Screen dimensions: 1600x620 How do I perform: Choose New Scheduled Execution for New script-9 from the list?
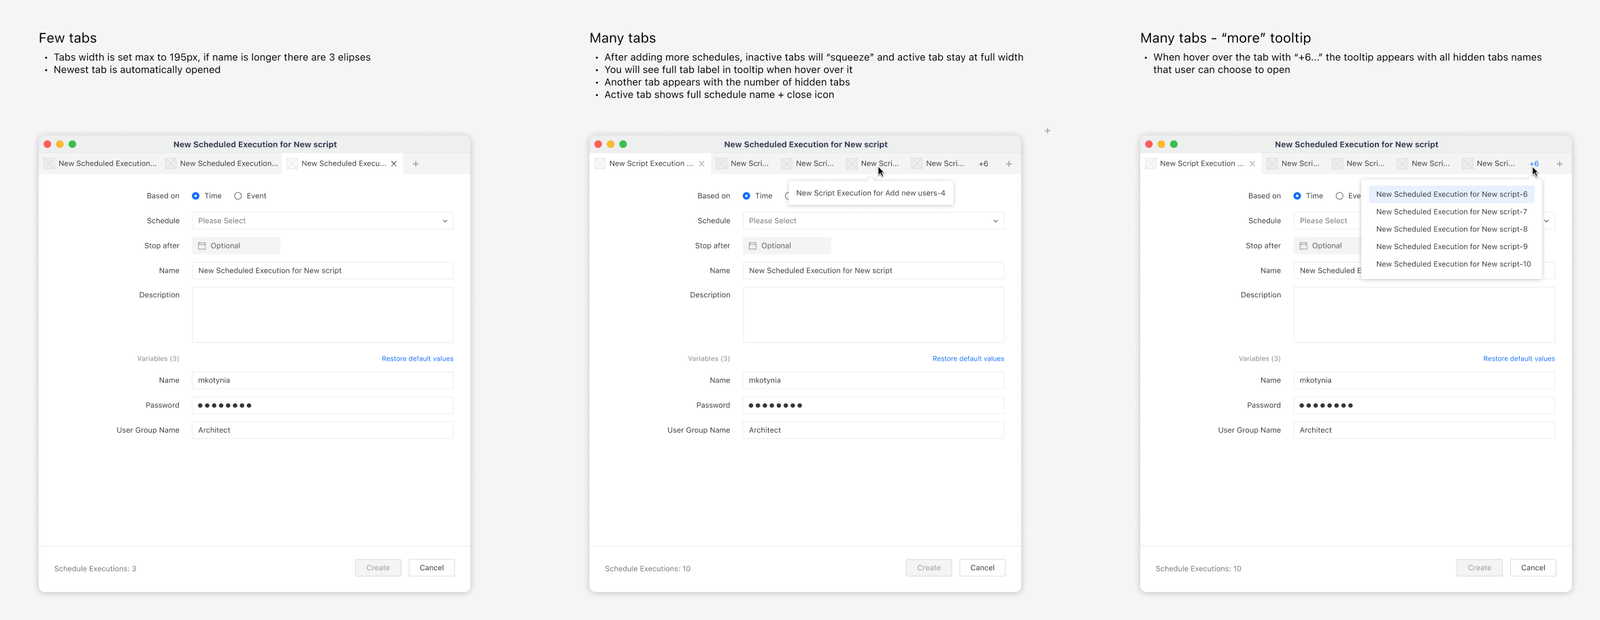point(1451,247)
